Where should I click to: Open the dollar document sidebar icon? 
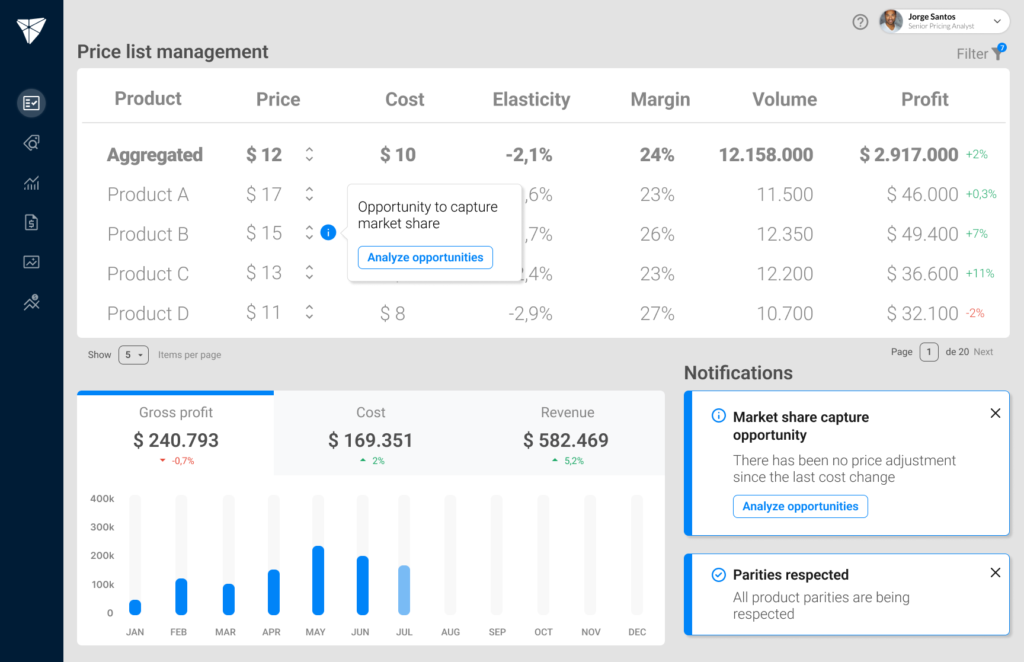point(31,223)
